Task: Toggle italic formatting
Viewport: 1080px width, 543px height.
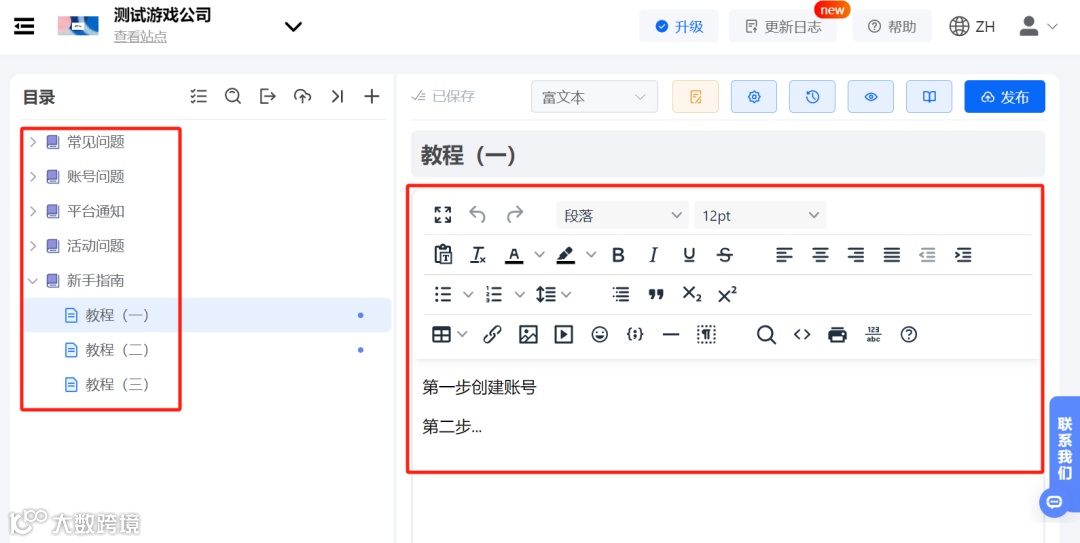Action: coord(654,255)
